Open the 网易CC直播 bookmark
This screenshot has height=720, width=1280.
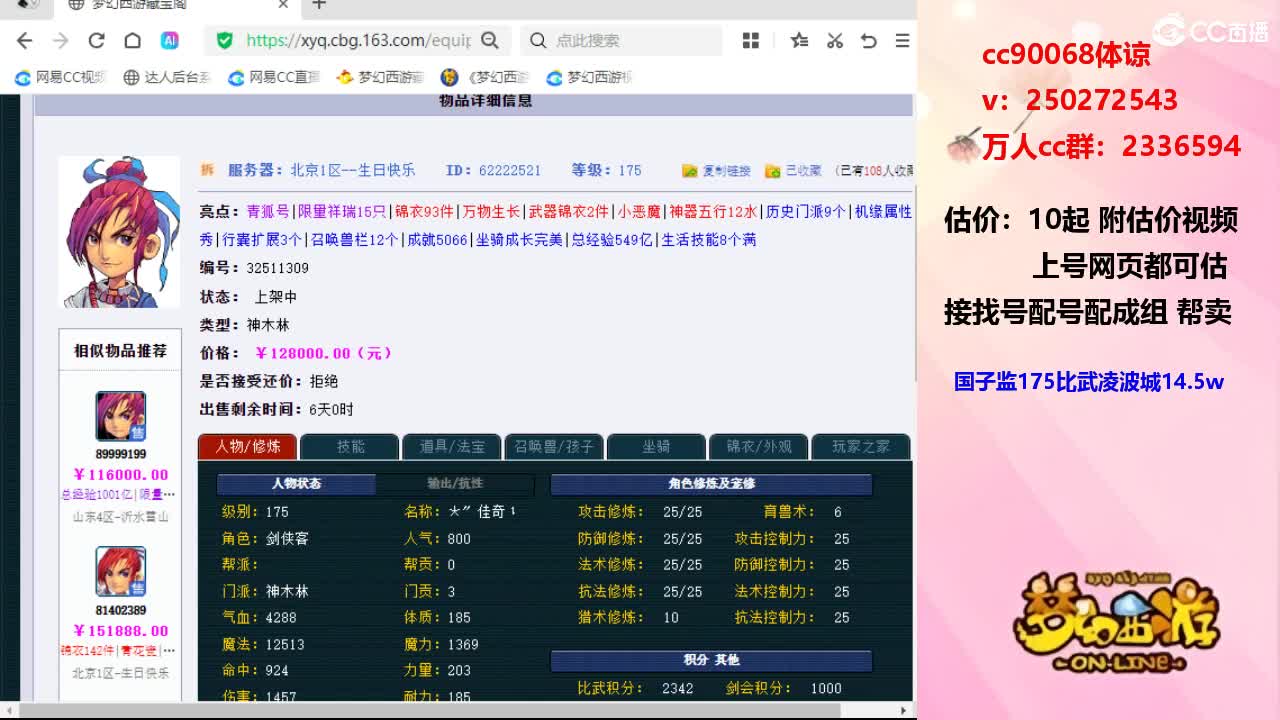(274, 77)
